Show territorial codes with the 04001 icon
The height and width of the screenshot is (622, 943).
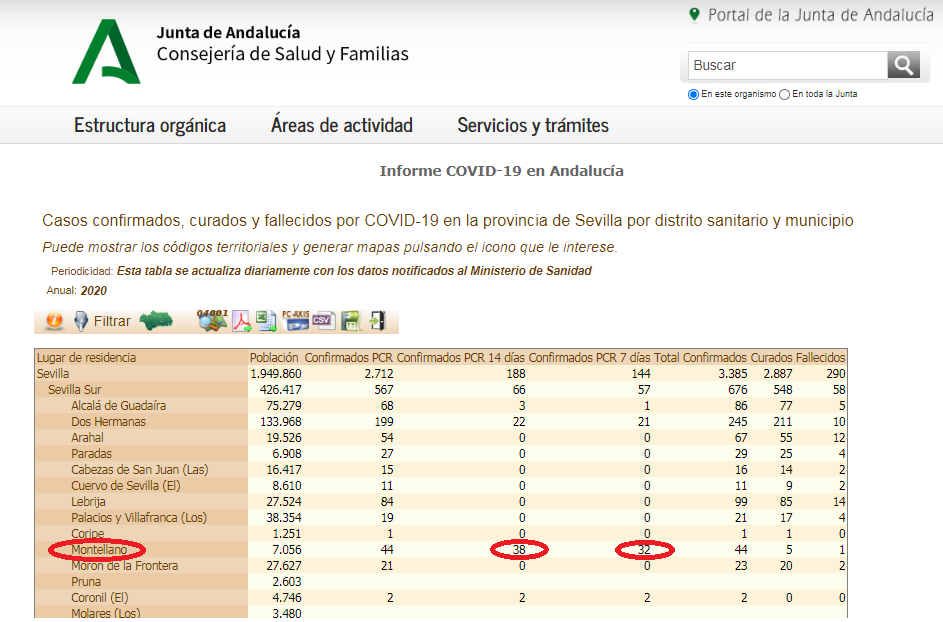coord(212,320)
